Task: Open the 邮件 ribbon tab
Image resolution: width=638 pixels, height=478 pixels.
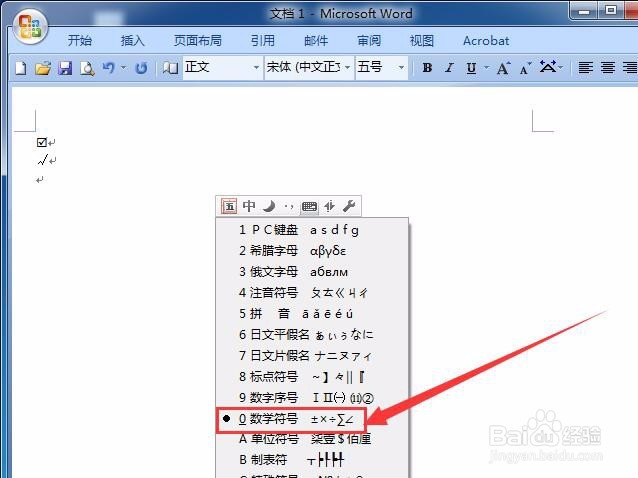Action: coord(316,41)
